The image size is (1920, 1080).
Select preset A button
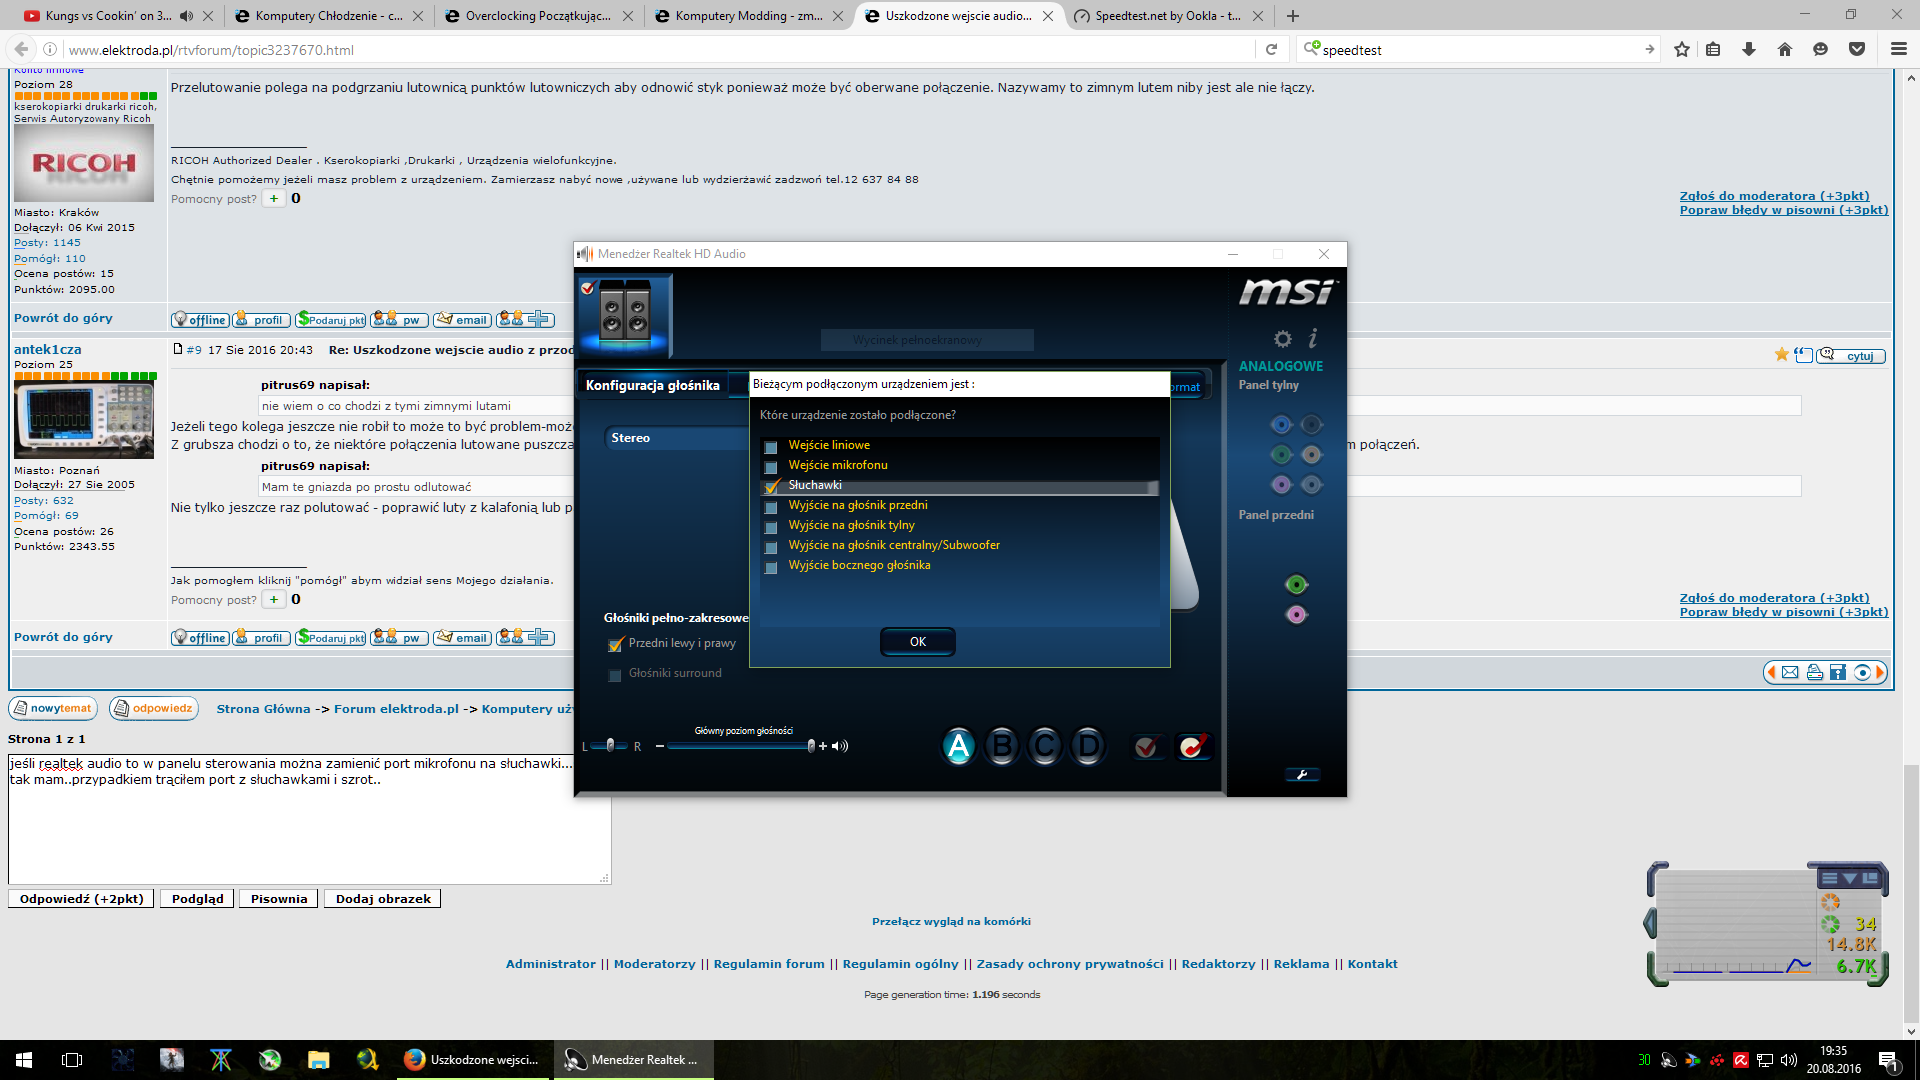click(958, 746)
